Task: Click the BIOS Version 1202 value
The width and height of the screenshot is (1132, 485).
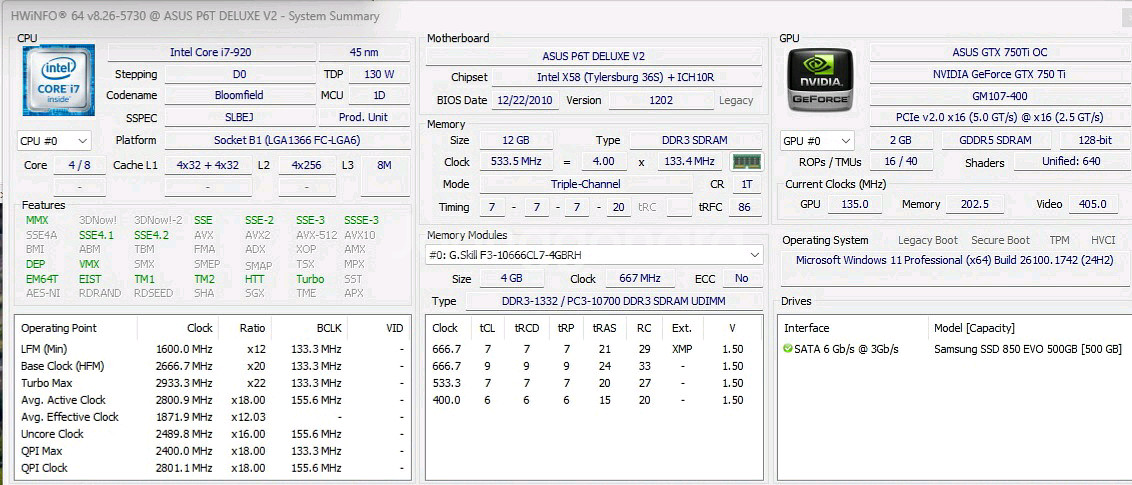Action: pyautogui.click(x=661, y=100)
